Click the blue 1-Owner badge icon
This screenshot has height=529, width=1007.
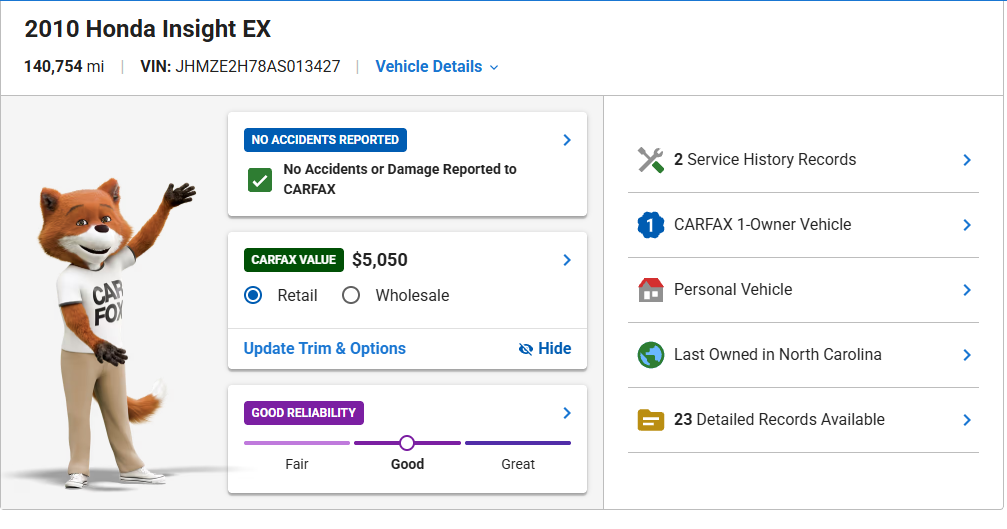tap(650, 225)
